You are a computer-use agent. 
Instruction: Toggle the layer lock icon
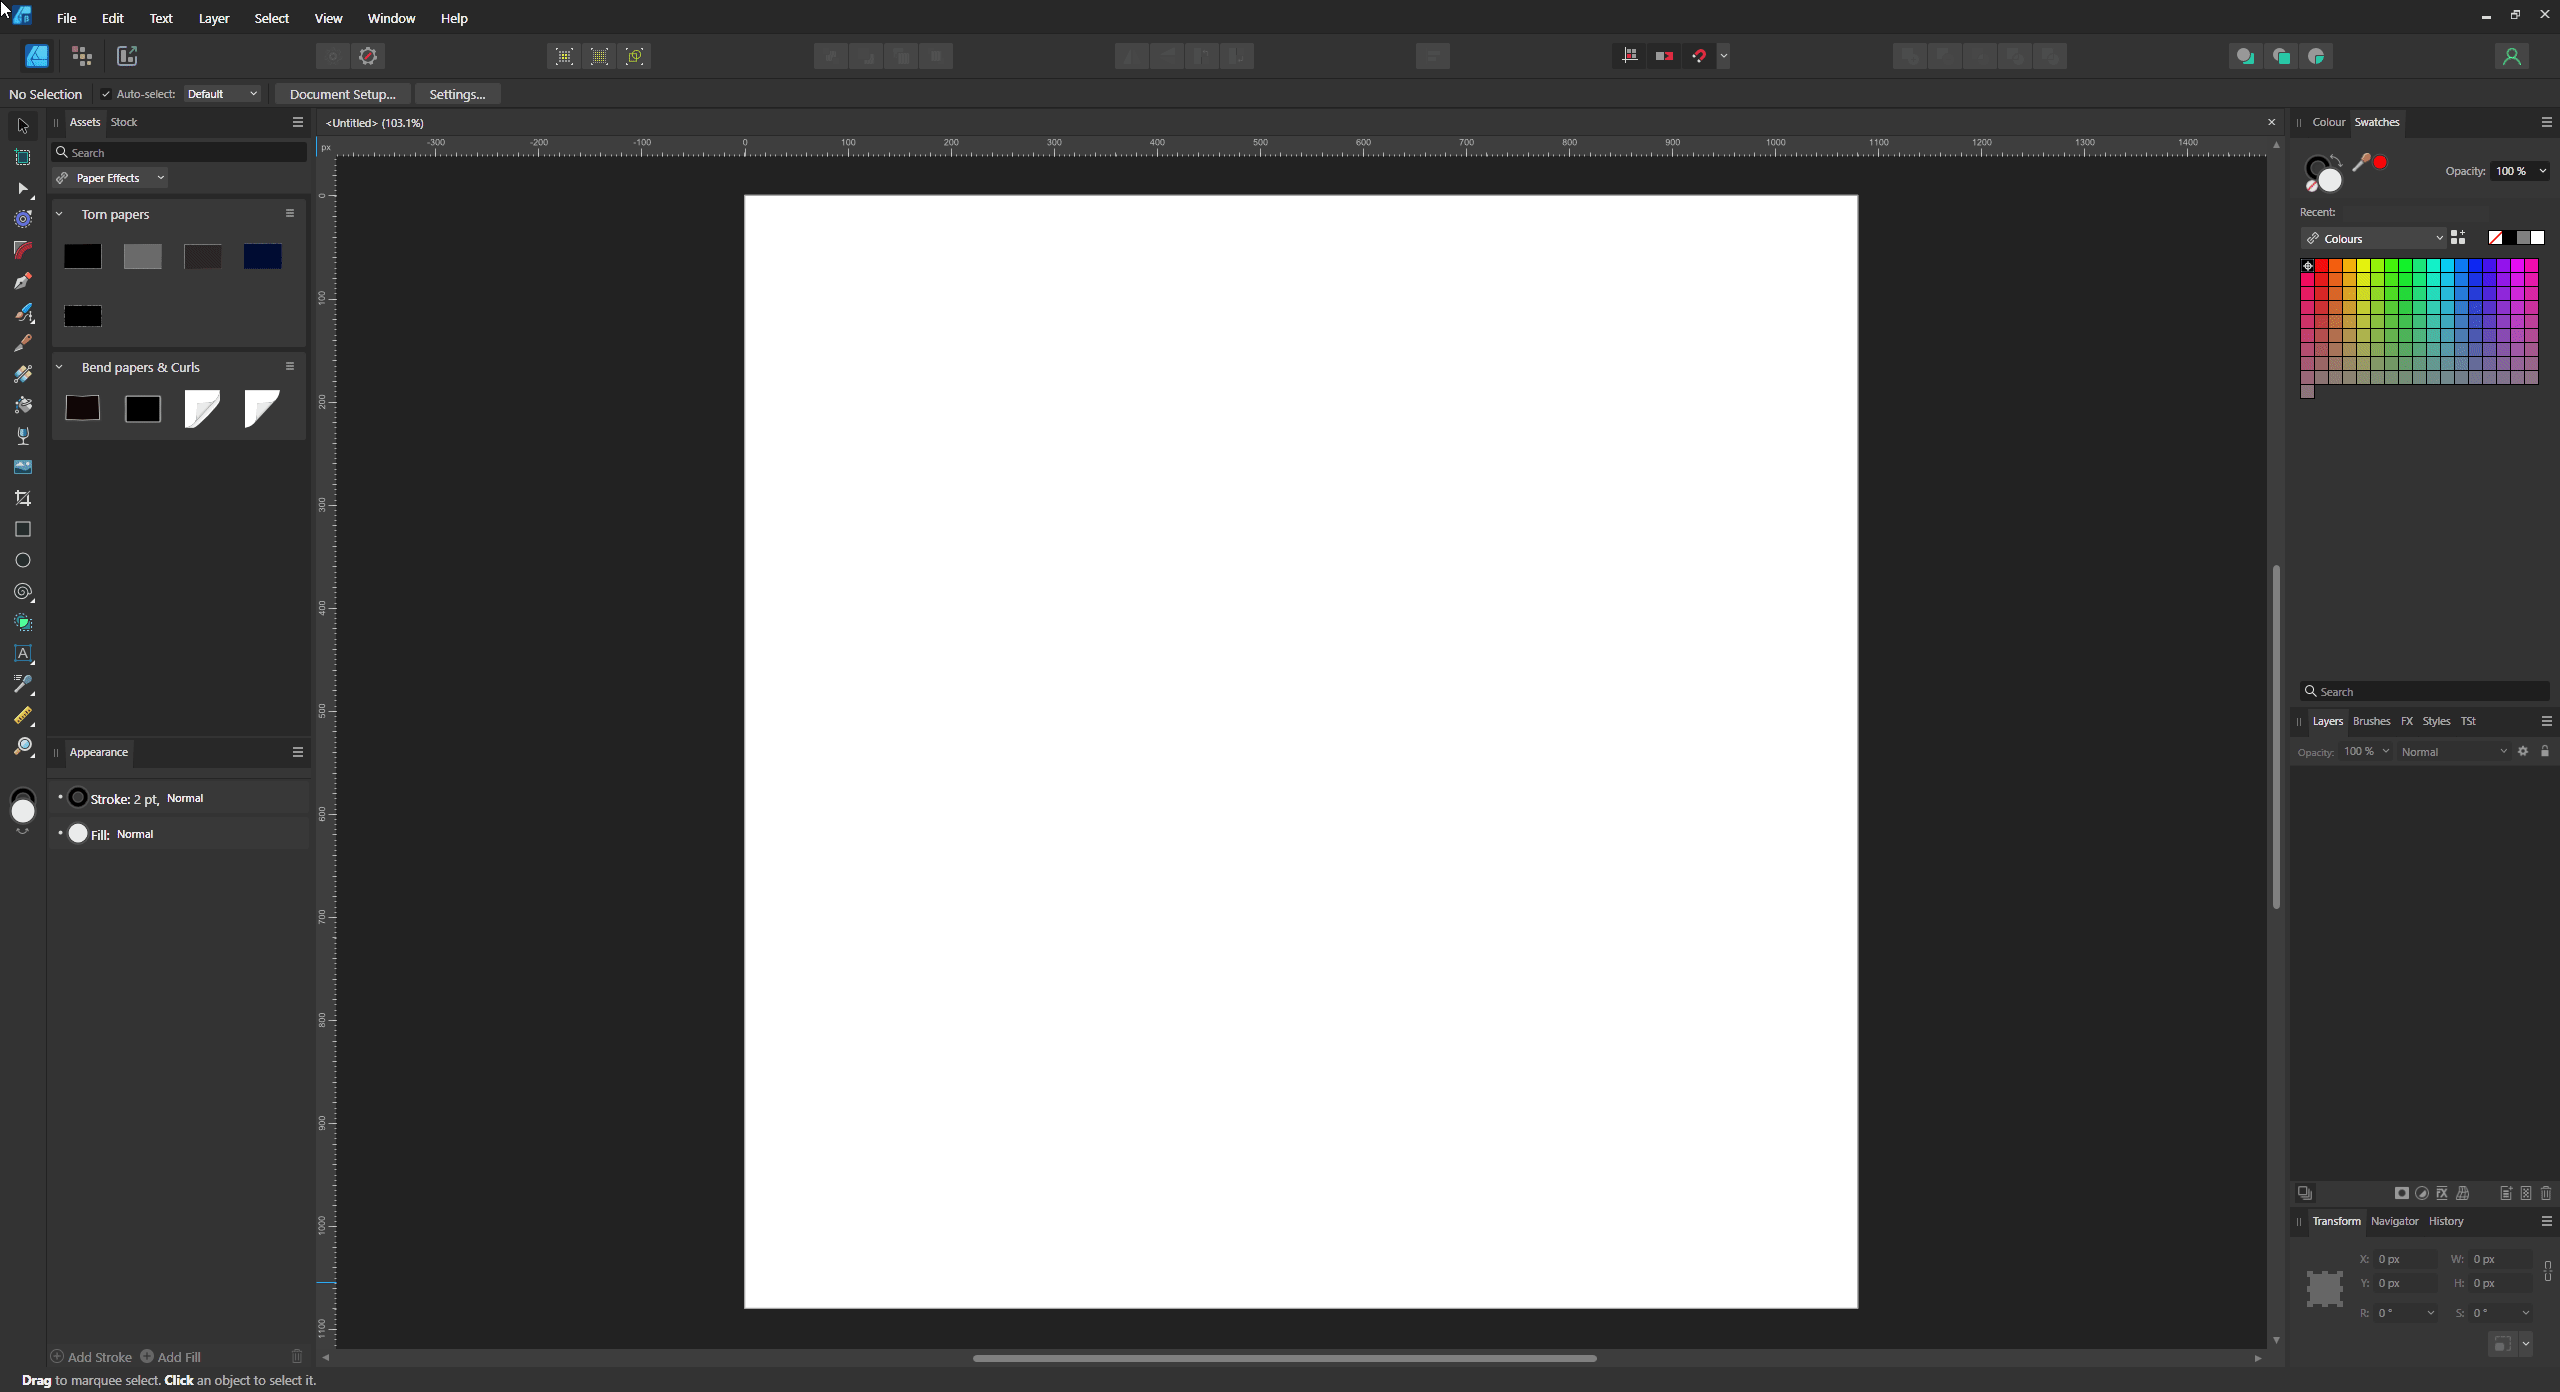coord(2545,751)
